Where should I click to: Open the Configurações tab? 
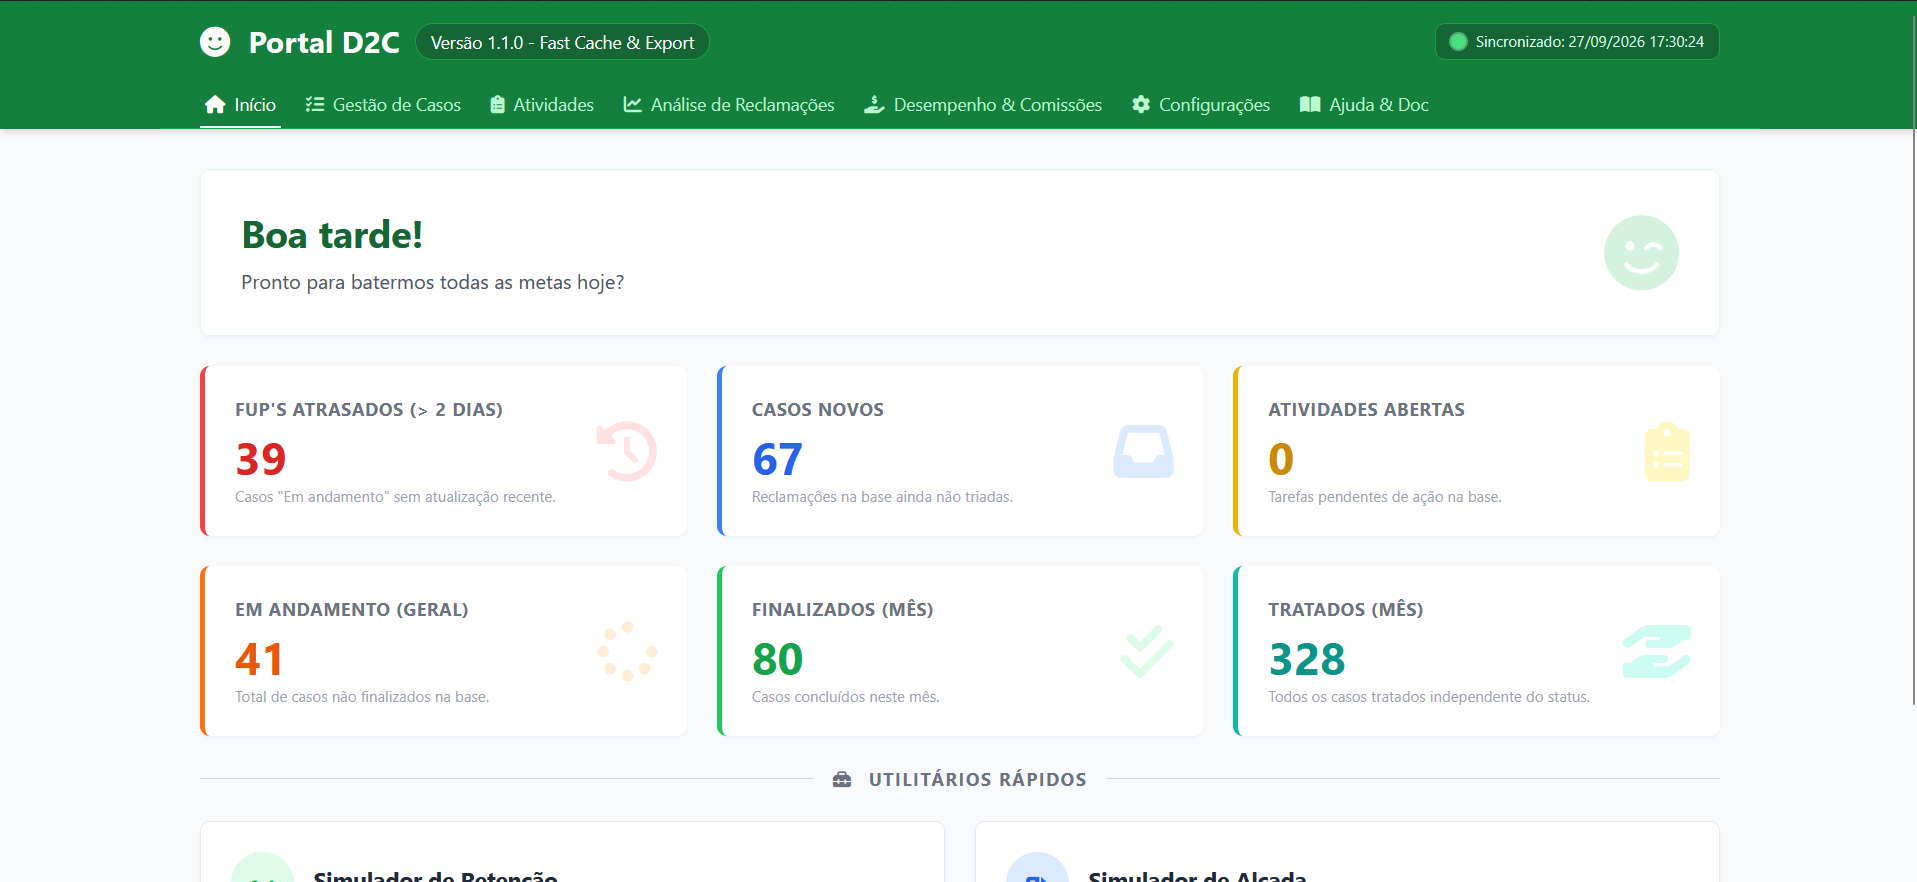point(1201,105)
